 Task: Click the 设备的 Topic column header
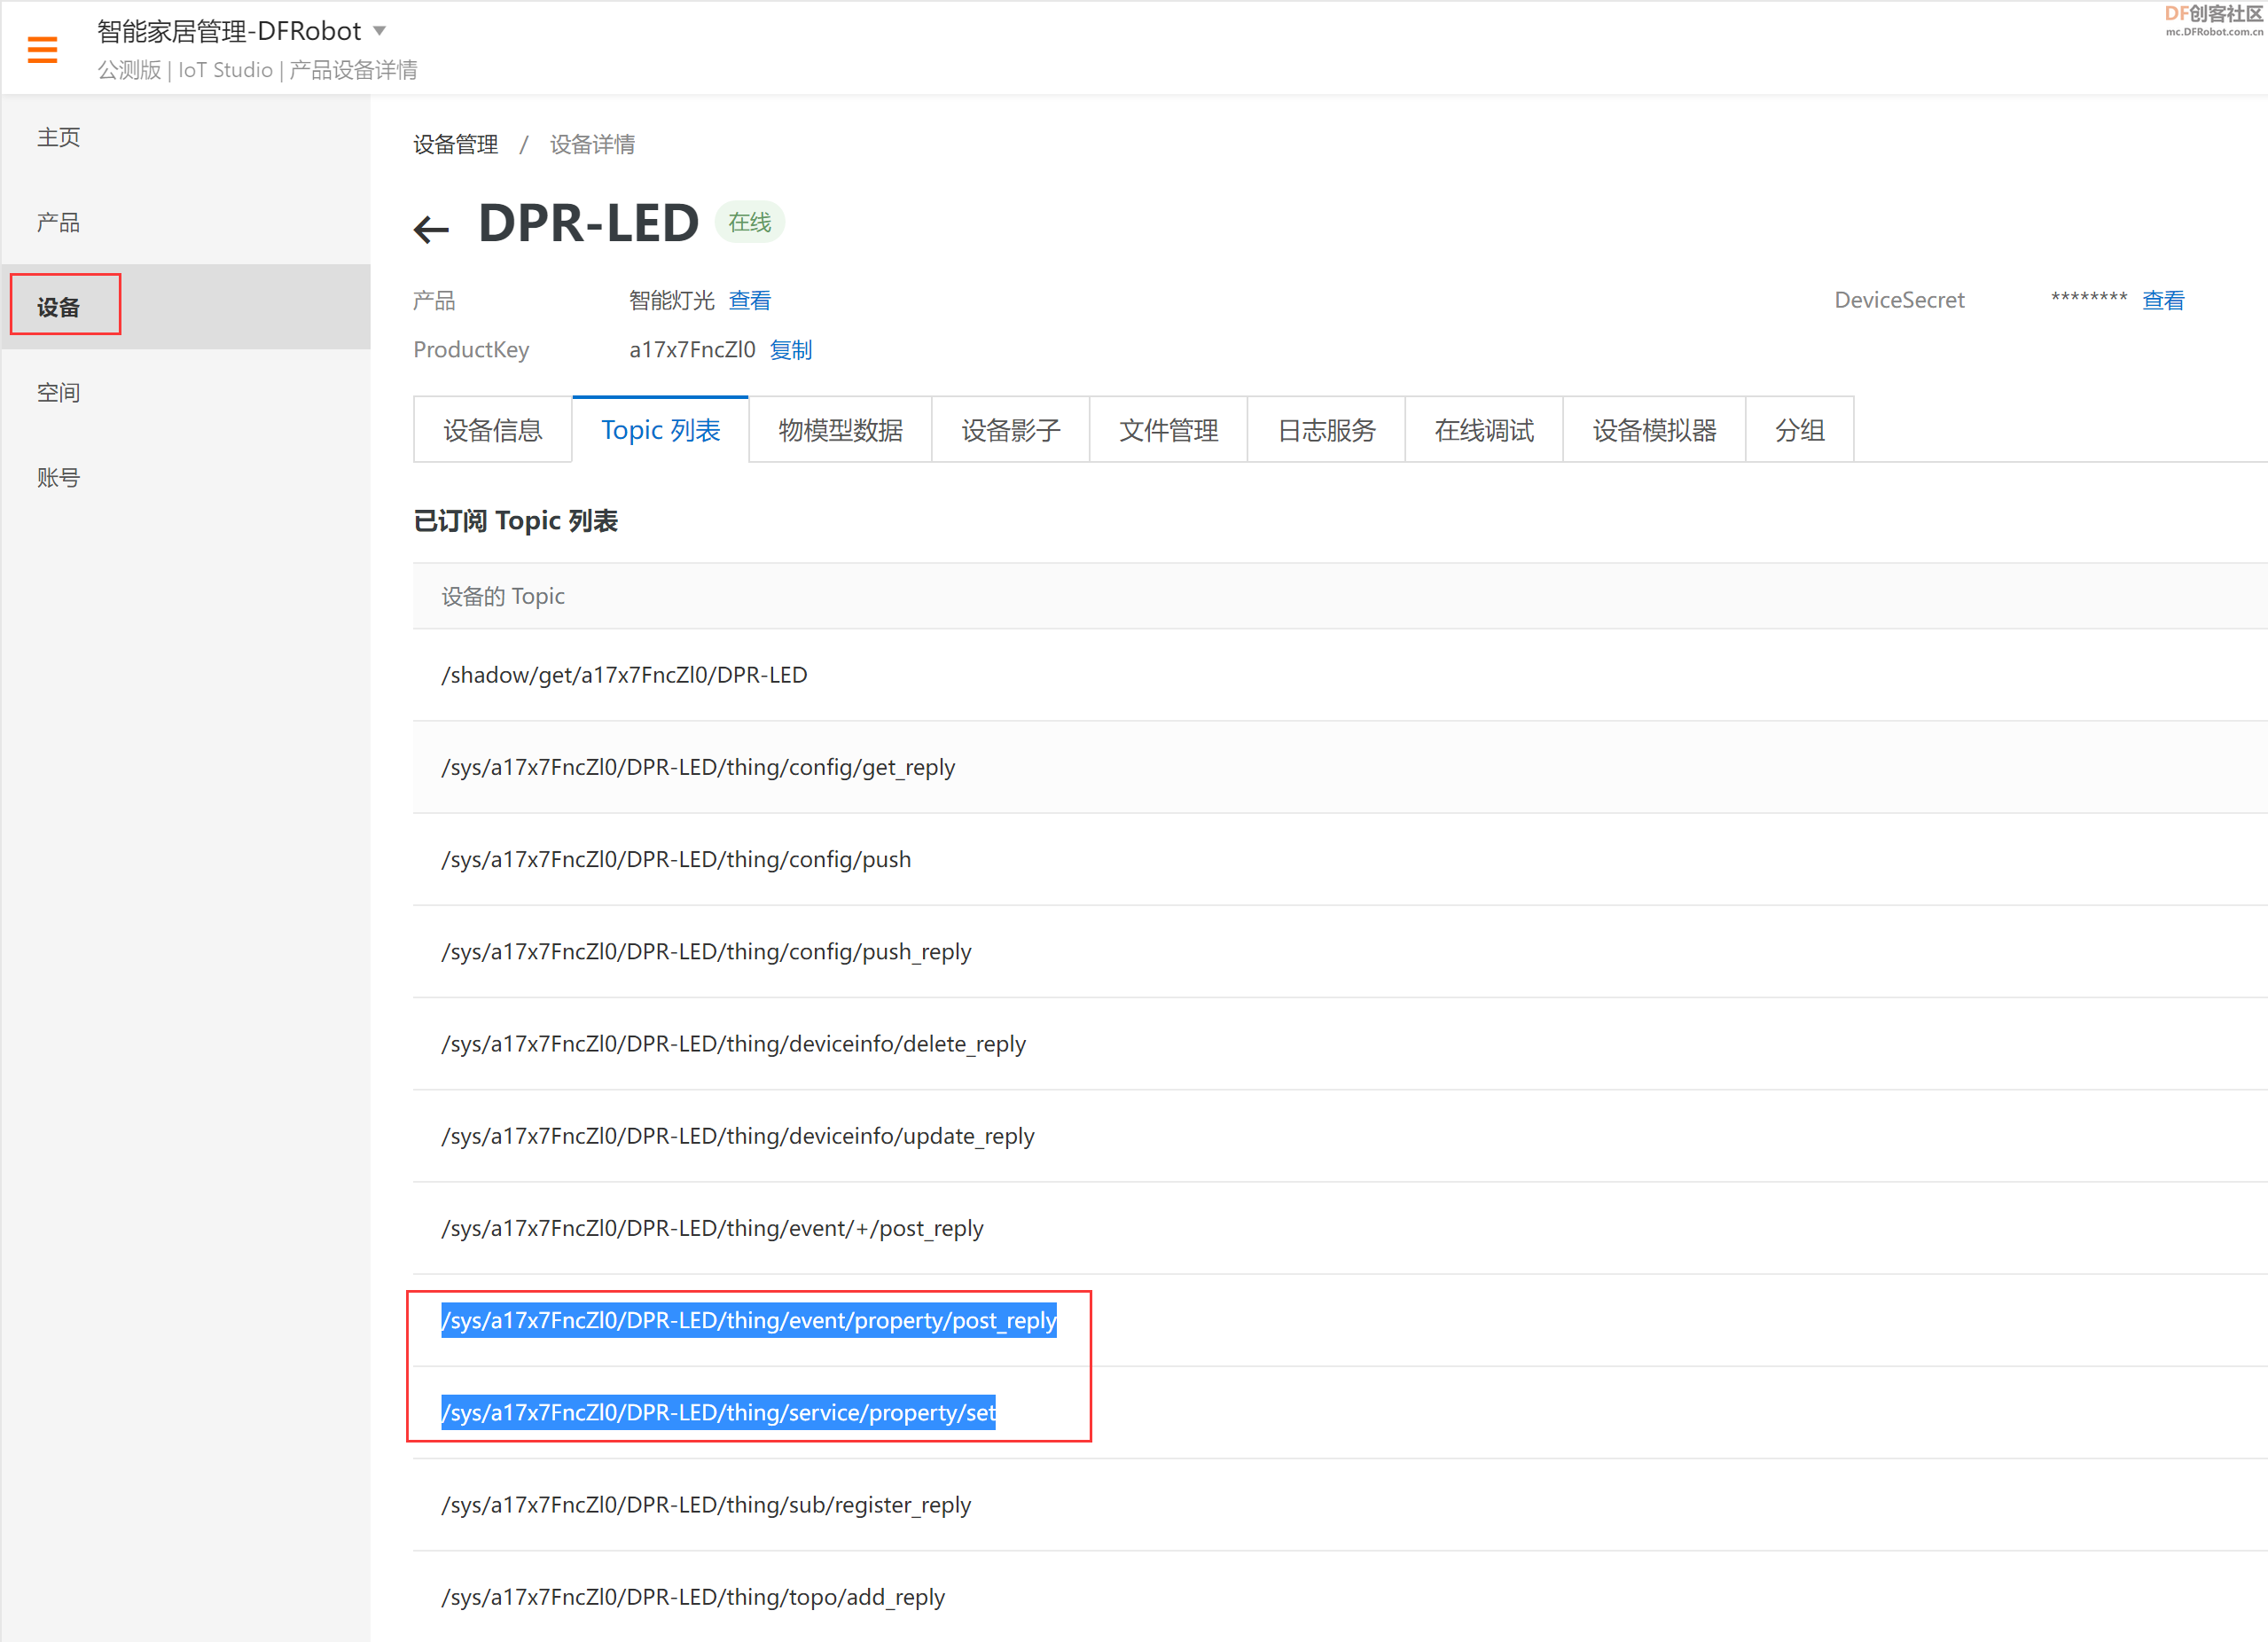[x=503, y=596]
